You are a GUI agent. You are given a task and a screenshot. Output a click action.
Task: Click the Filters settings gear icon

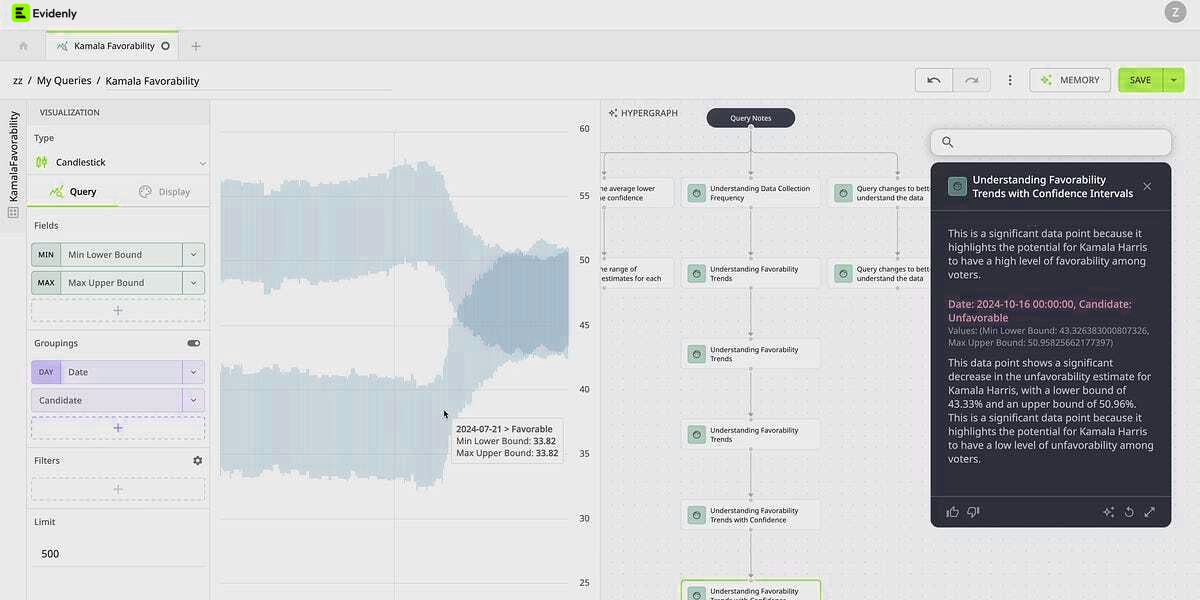(x=197, y=461)
